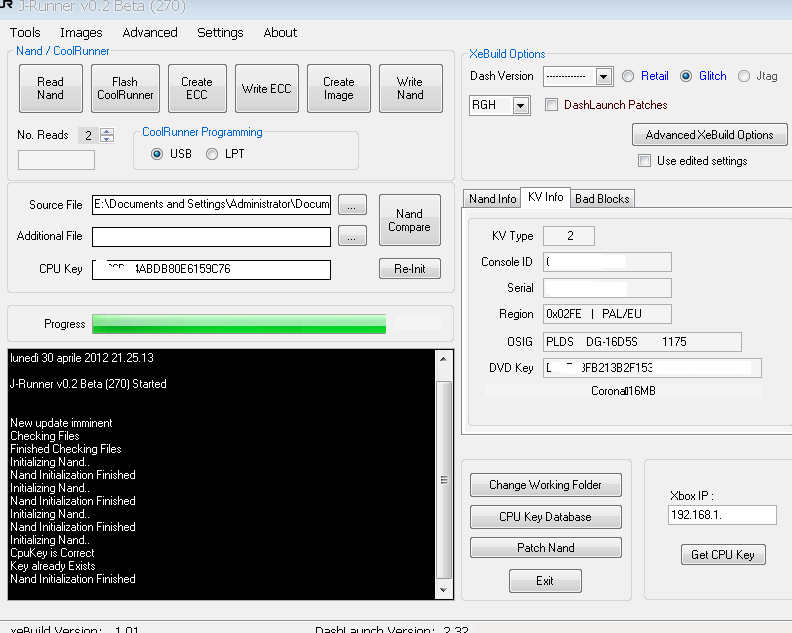The image size is (792, 633).
Task: Enable DashLaunch Patches checkbox
Action: coord(552,105)
